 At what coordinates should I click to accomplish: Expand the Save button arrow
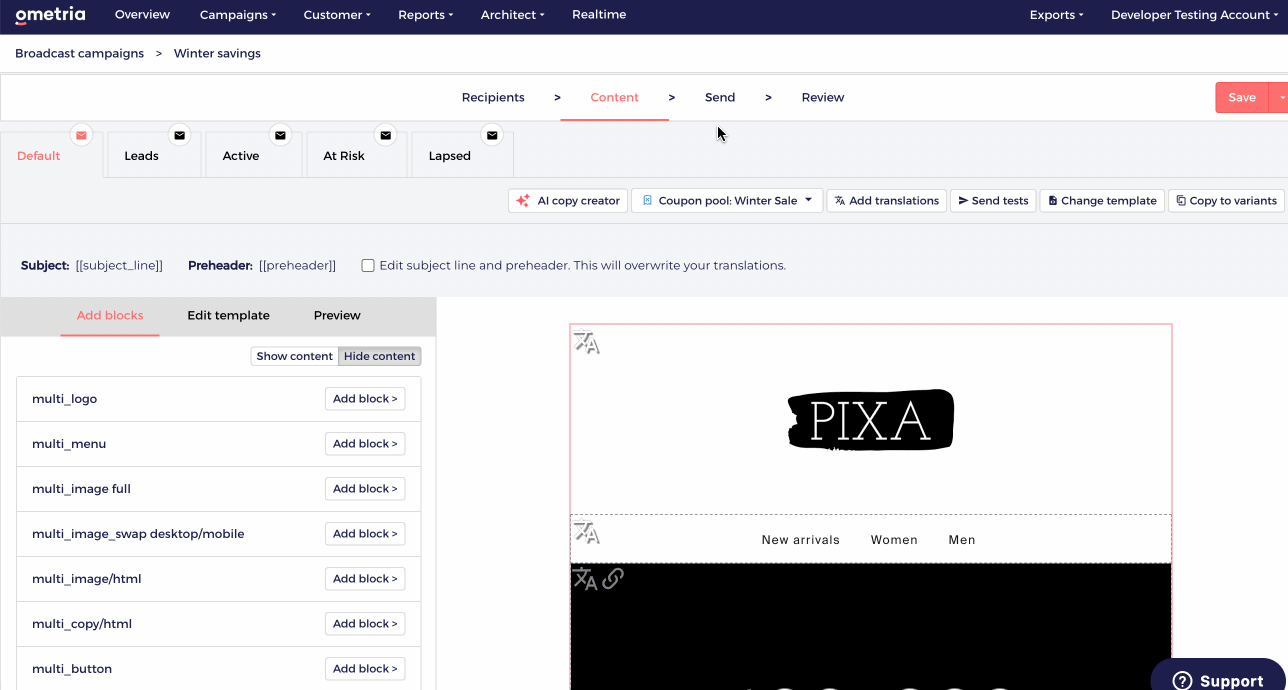(x=1279, y=98)
